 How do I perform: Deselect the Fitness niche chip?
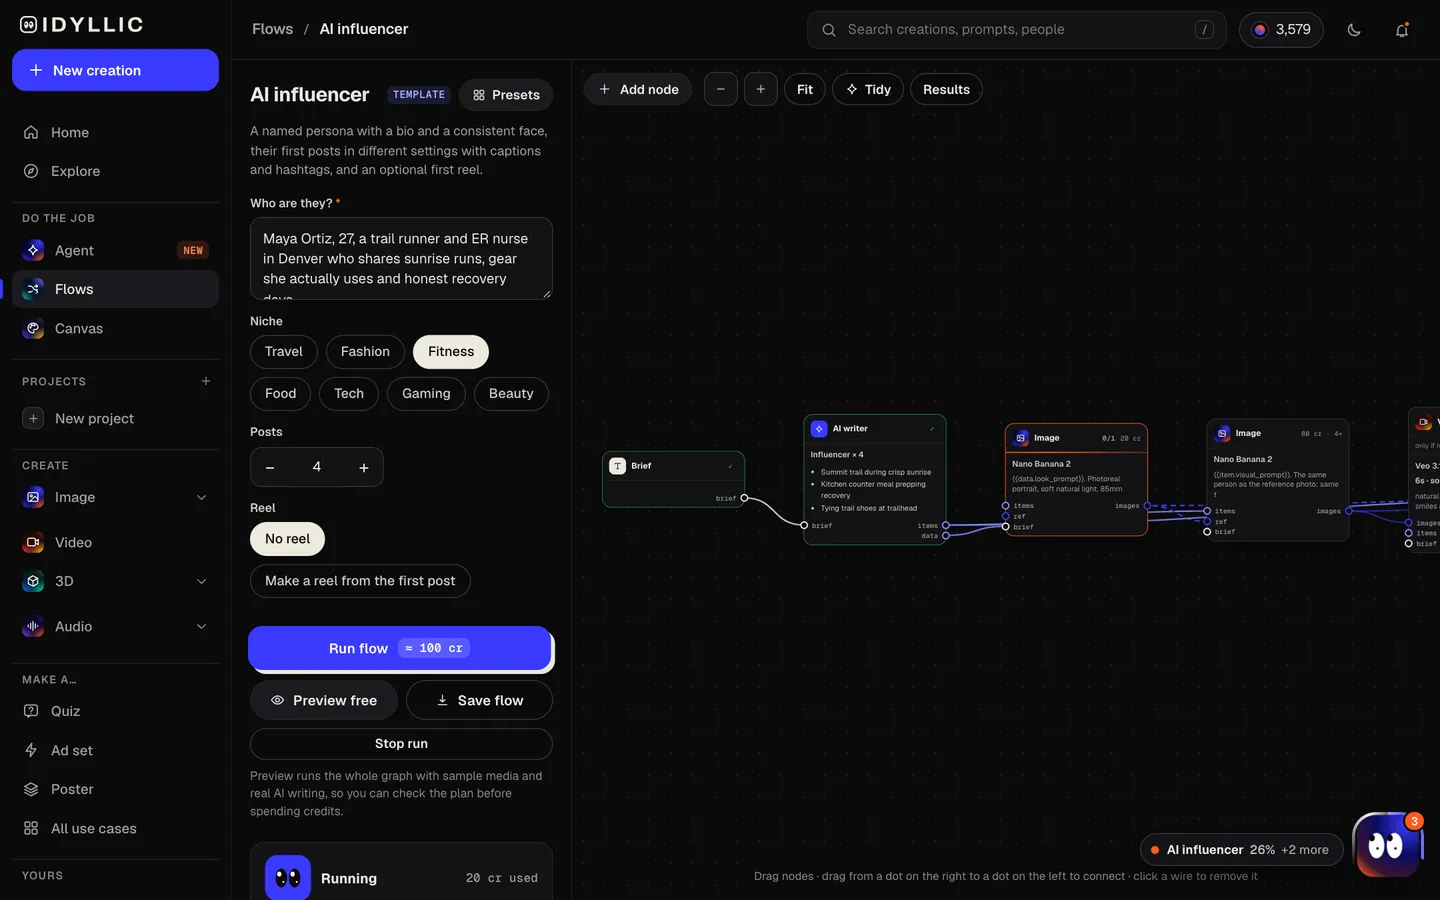[451, 352]
